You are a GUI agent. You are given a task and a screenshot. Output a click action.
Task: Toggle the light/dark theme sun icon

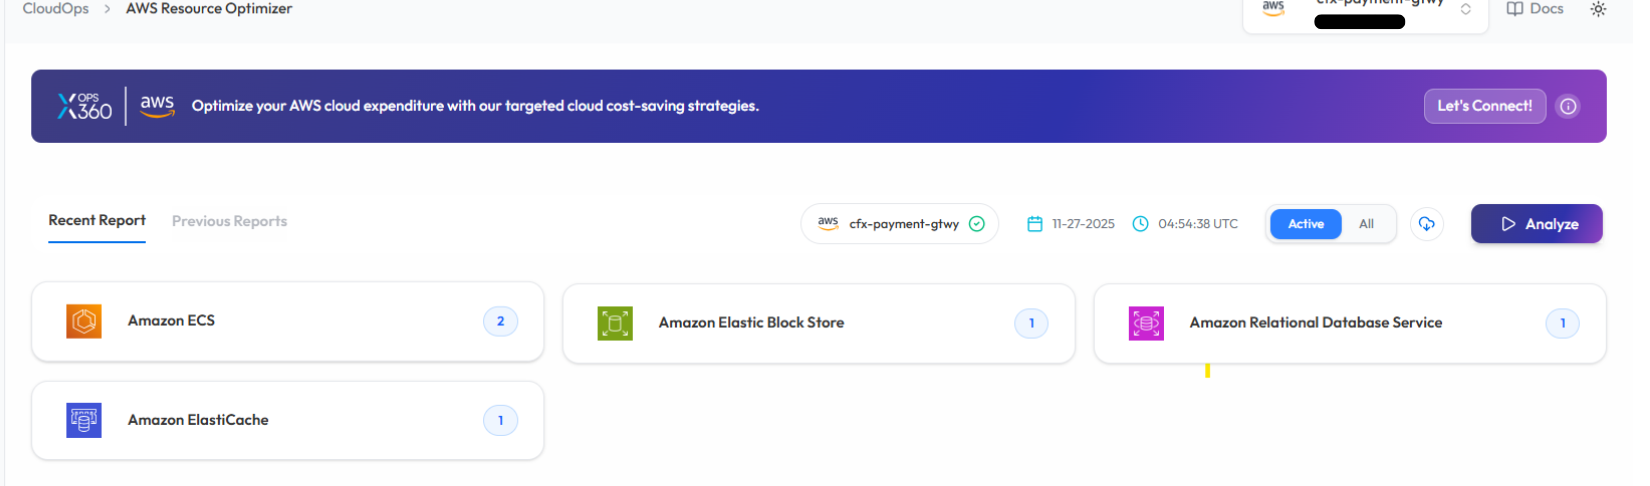(1598, 9)
